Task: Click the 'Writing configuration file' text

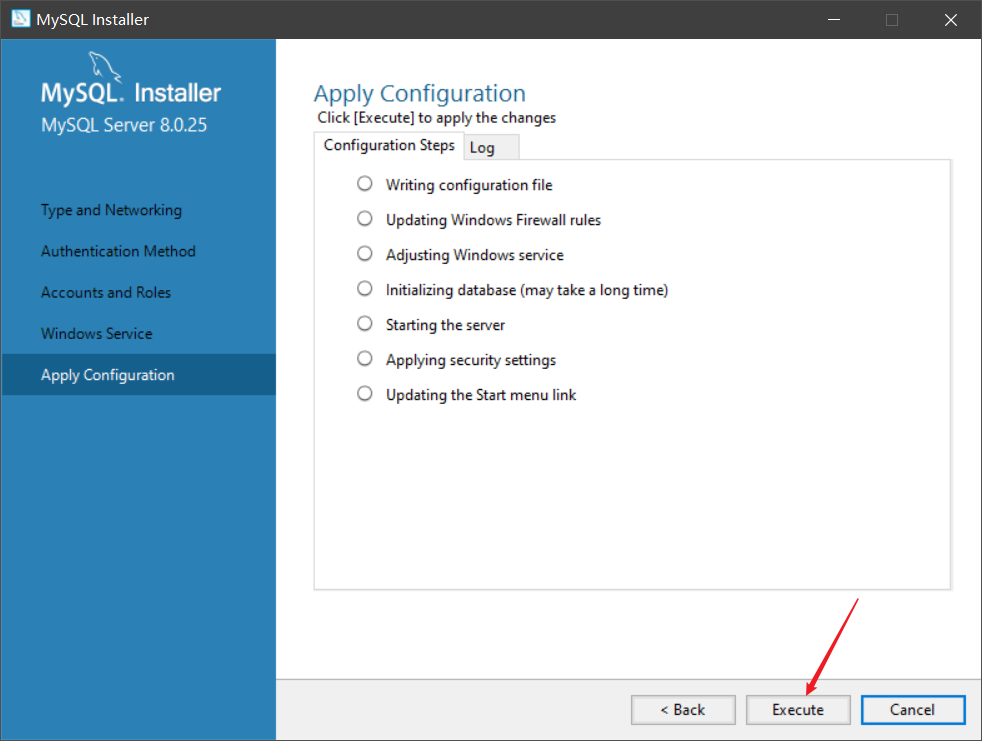Action: pyautogui.click(x=469, y=185)
